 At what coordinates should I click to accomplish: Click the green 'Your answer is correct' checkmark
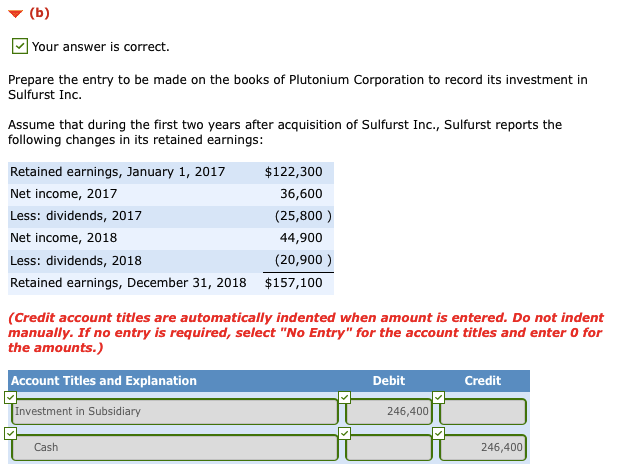click(x=18, y=46)
